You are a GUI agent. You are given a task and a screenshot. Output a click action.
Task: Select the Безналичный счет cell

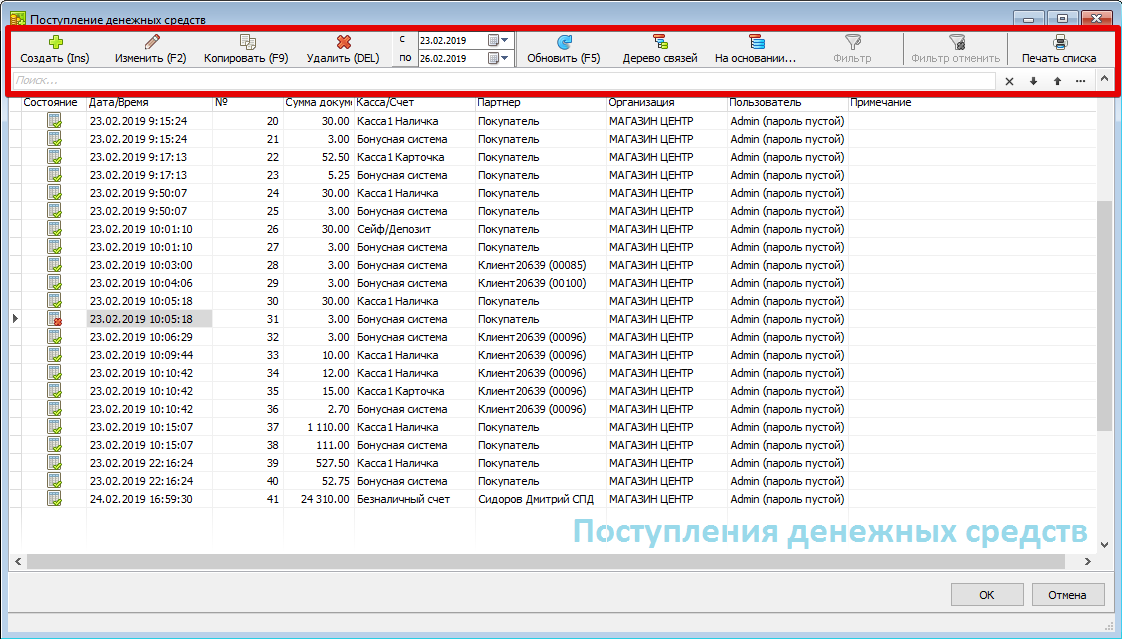coord(414,499)
